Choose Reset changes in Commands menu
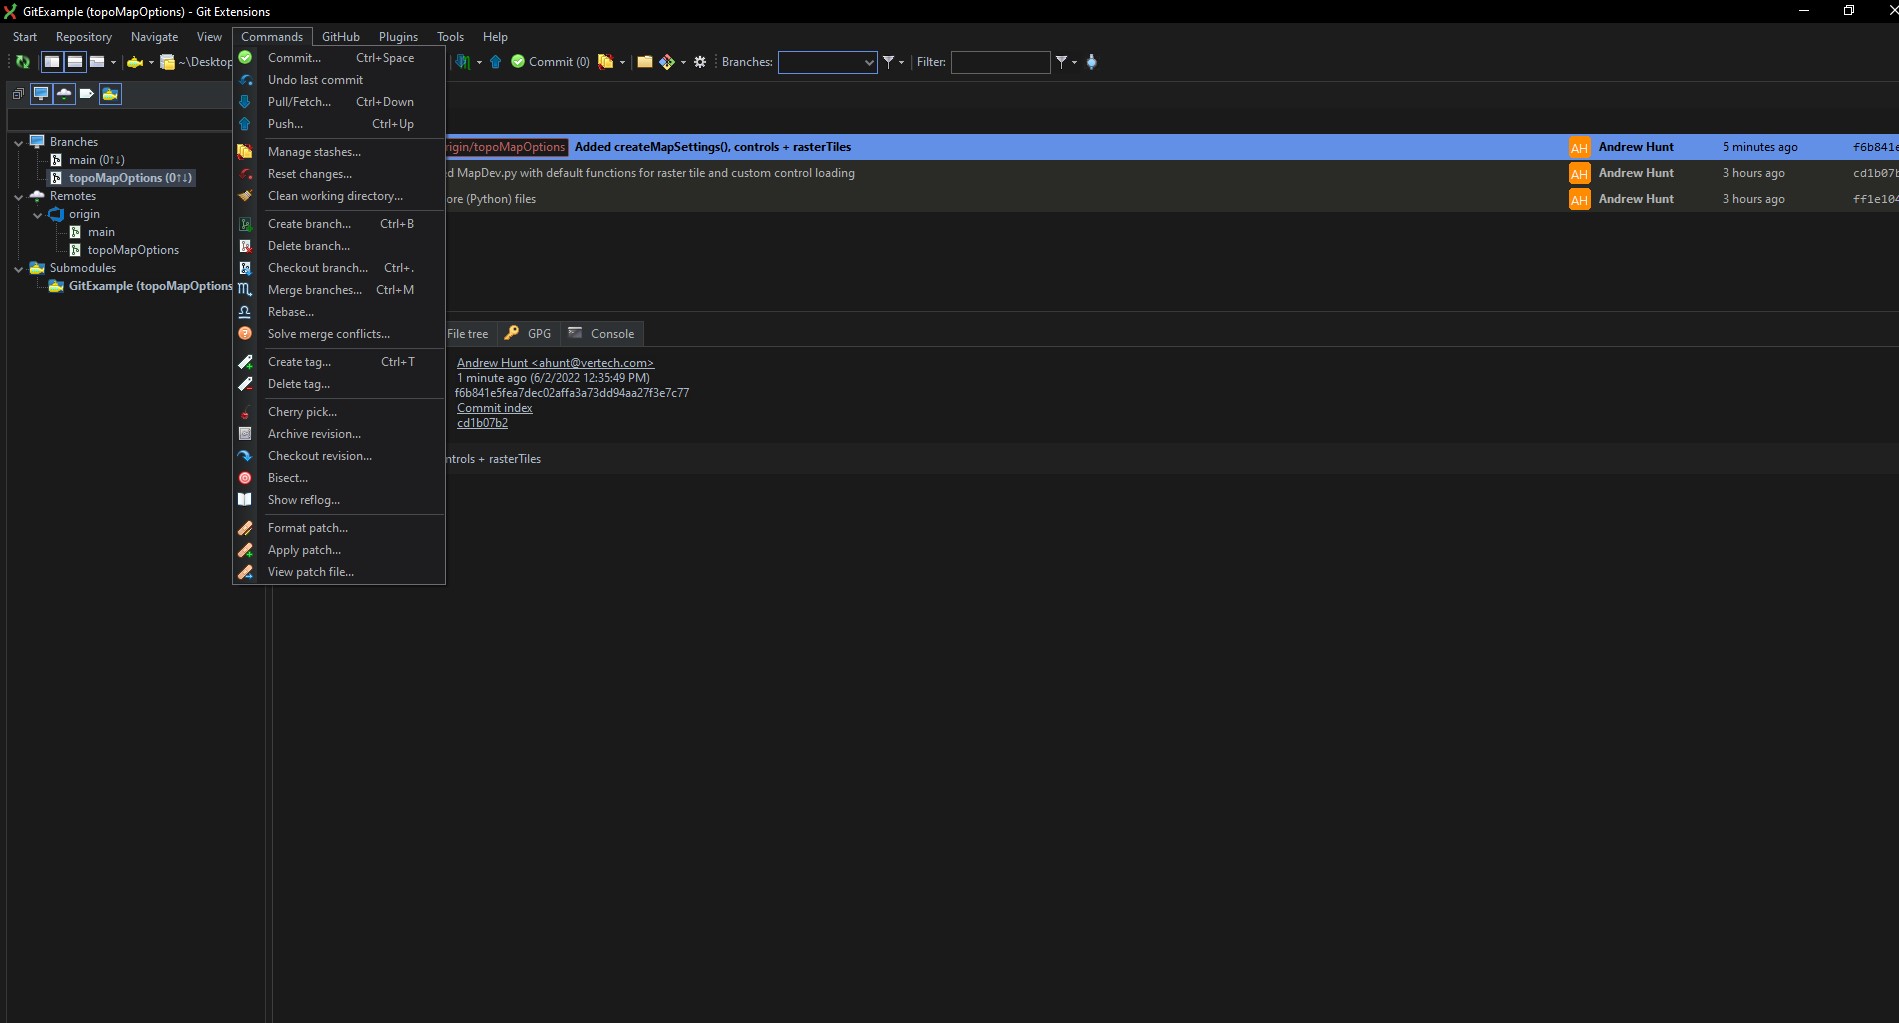 tap(339, 174)
